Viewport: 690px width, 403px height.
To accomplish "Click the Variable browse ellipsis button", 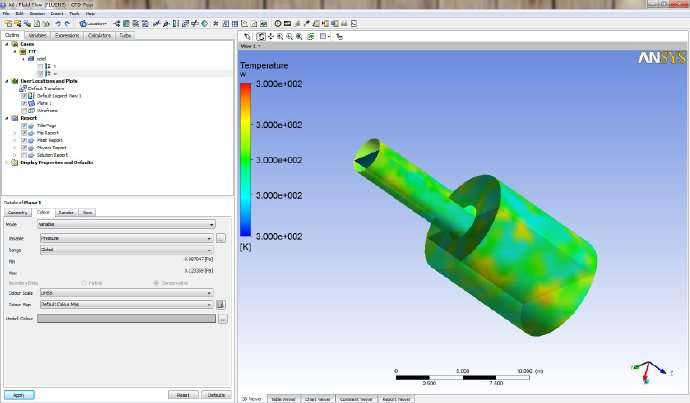I will [221, 239].
